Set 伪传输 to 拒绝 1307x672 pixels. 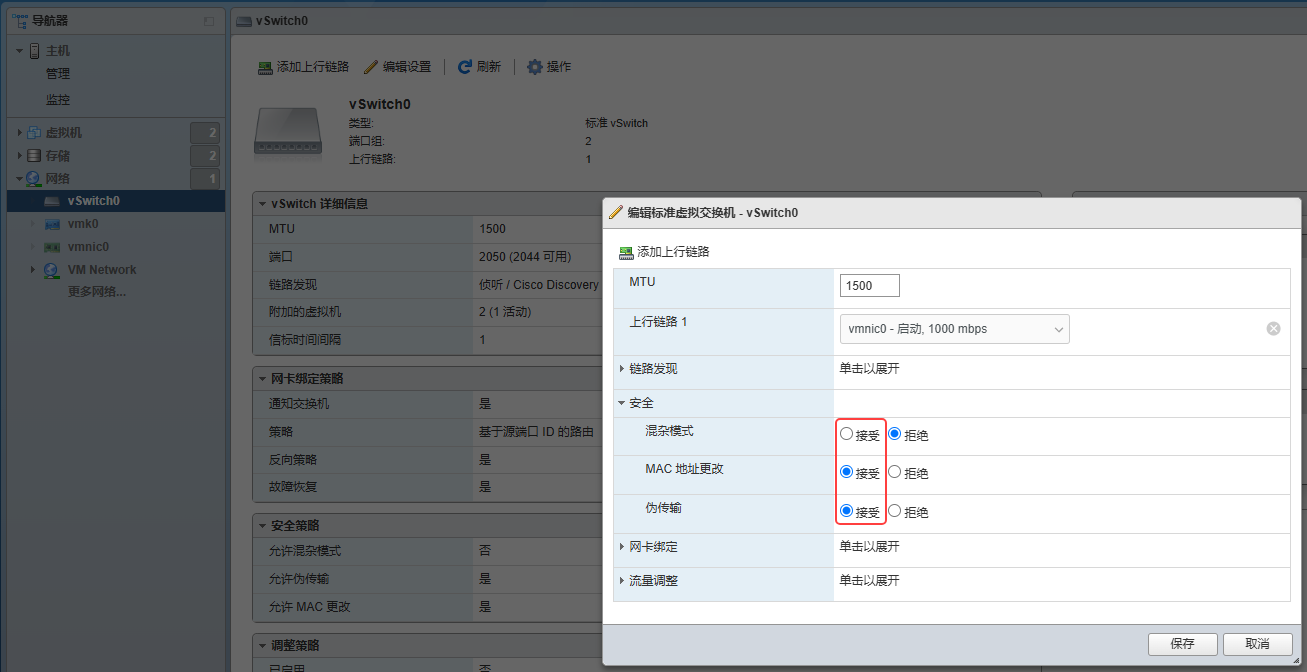click(895, 511)
